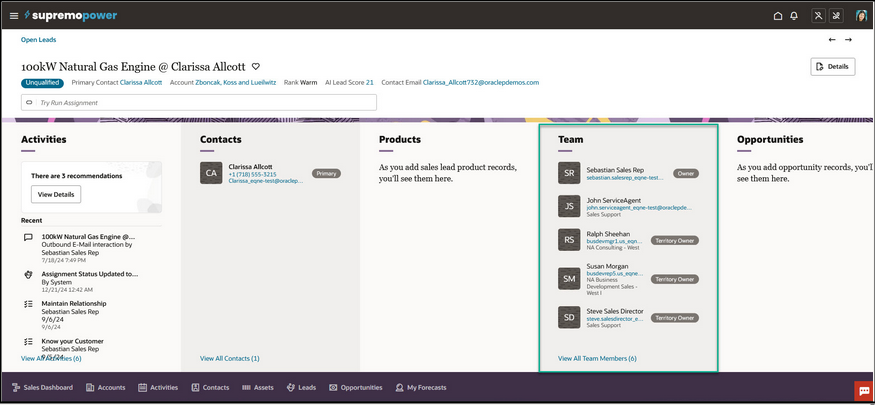Click the contact email address link

pos(481,83)
